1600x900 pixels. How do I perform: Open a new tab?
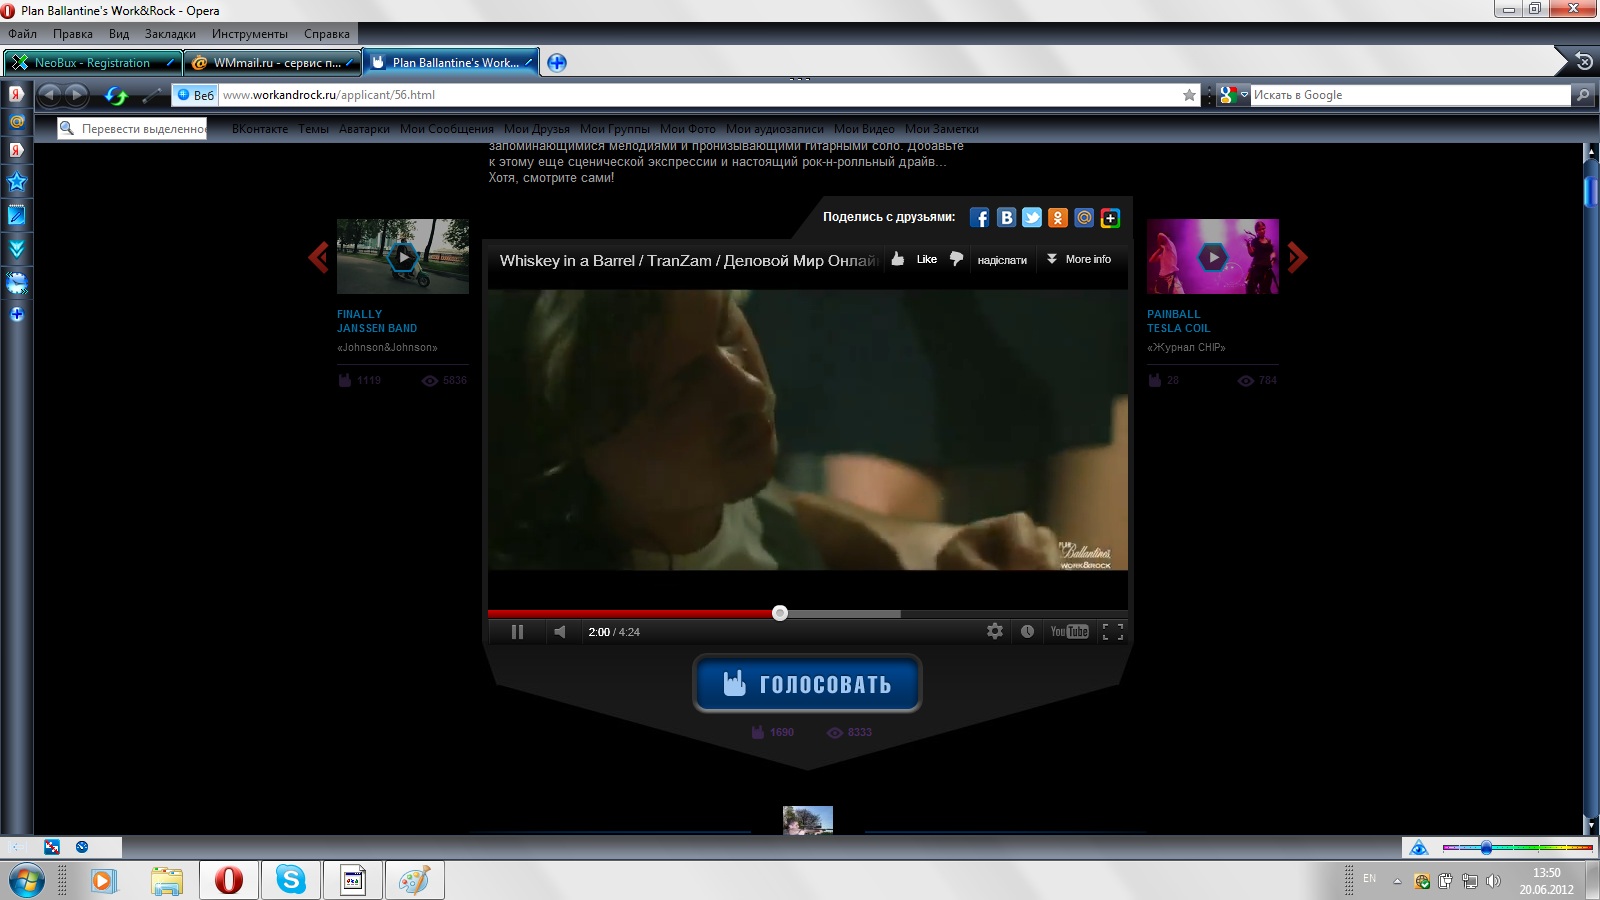click(x=557, y=62)
